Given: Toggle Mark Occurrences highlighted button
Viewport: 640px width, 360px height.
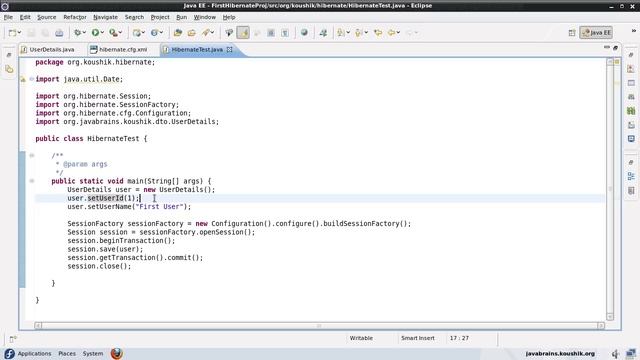Looking at the screenshot, I should pos(243,33).
